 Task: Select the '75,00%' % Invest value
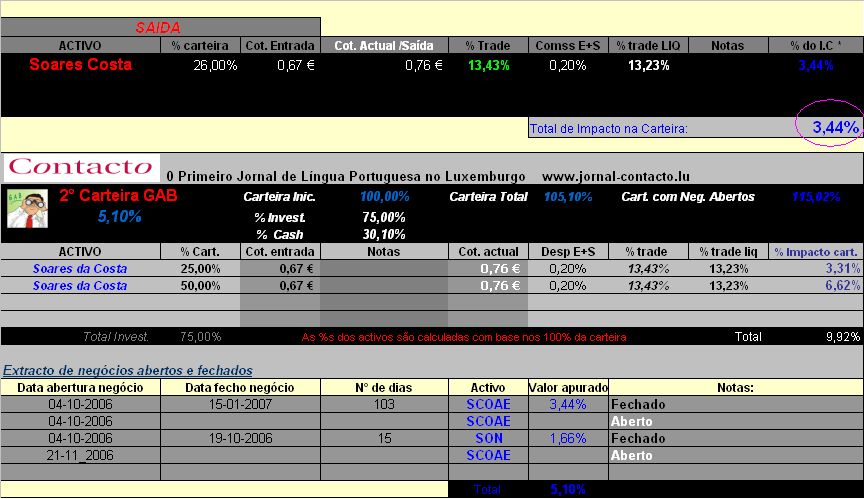click(x=384, y=217)
